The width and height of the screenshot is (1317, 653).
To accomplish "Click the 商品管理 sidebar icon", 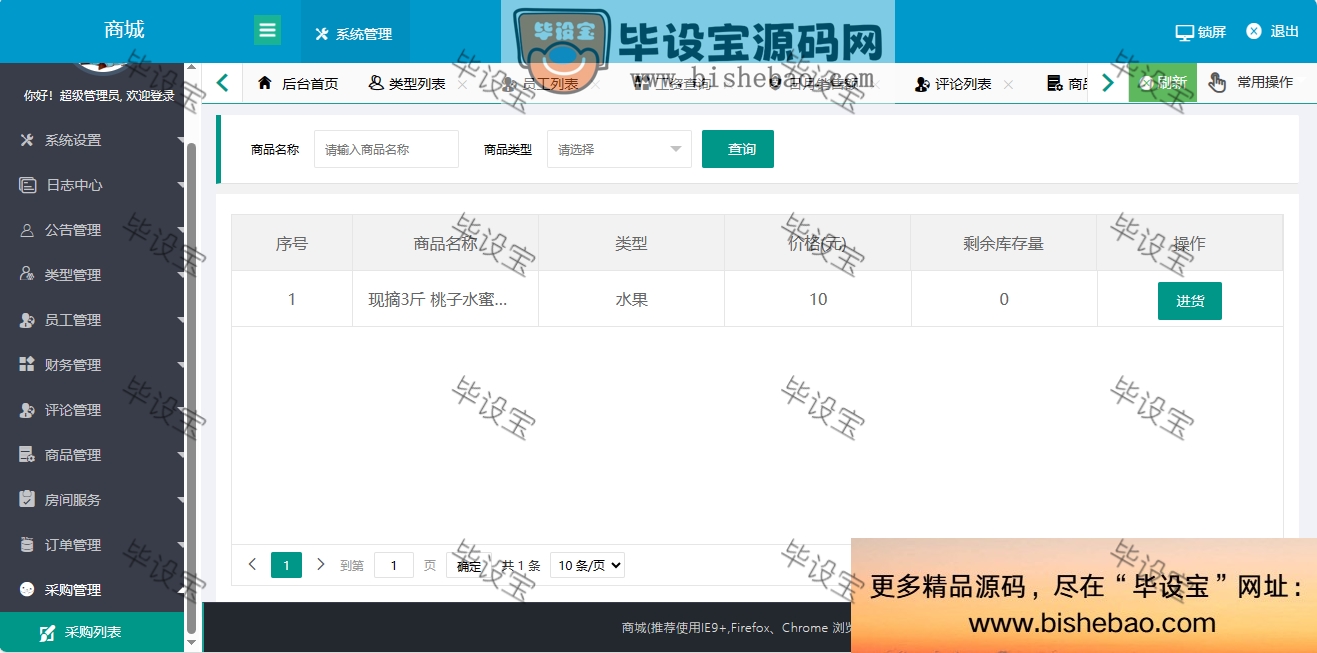I will pos(27,455).
